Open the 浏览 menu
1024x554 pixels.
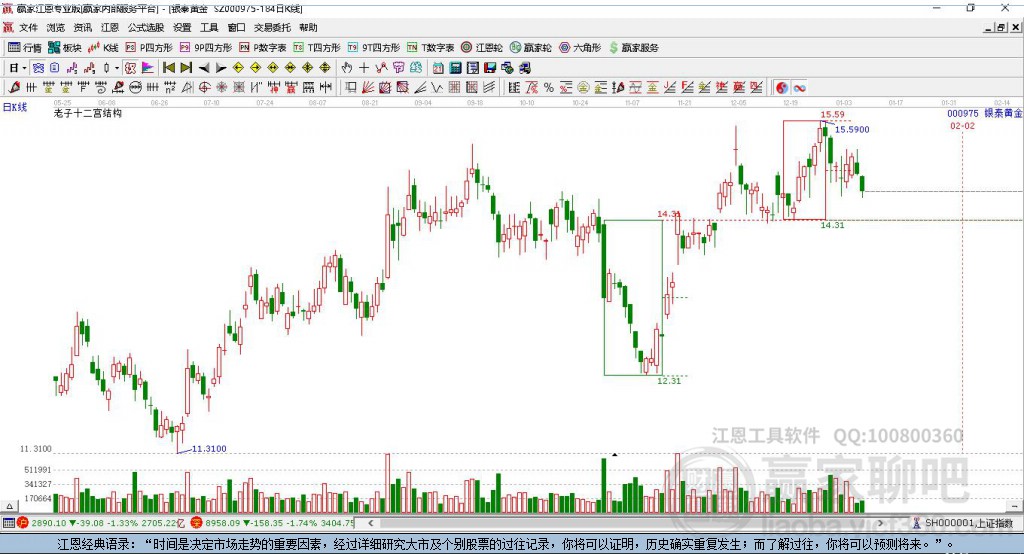[56, 27]
